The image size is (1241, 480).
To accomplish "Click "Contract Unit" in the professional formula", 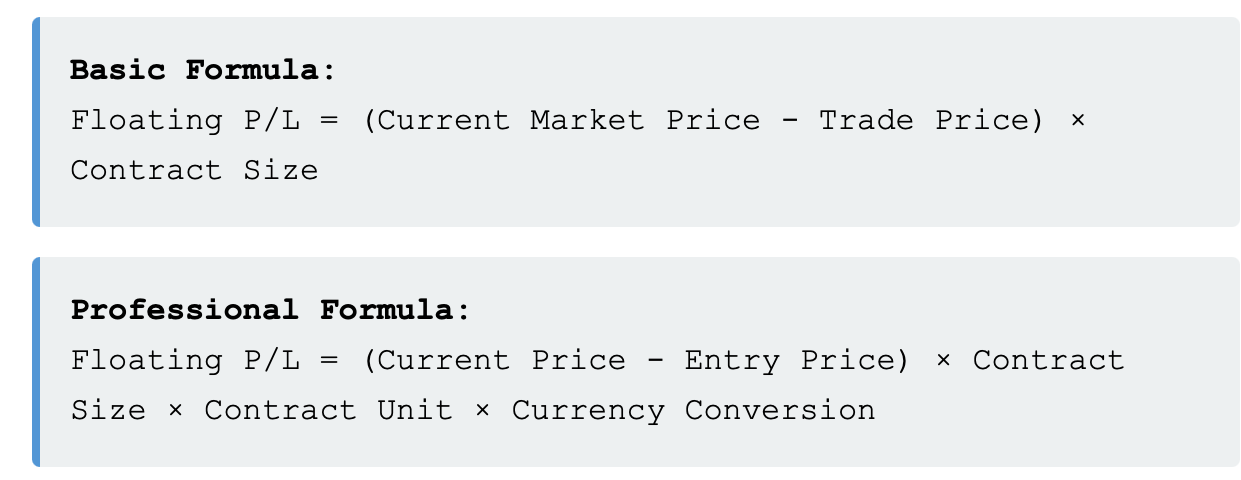I will pyautogui.click(x=328, y=410).
